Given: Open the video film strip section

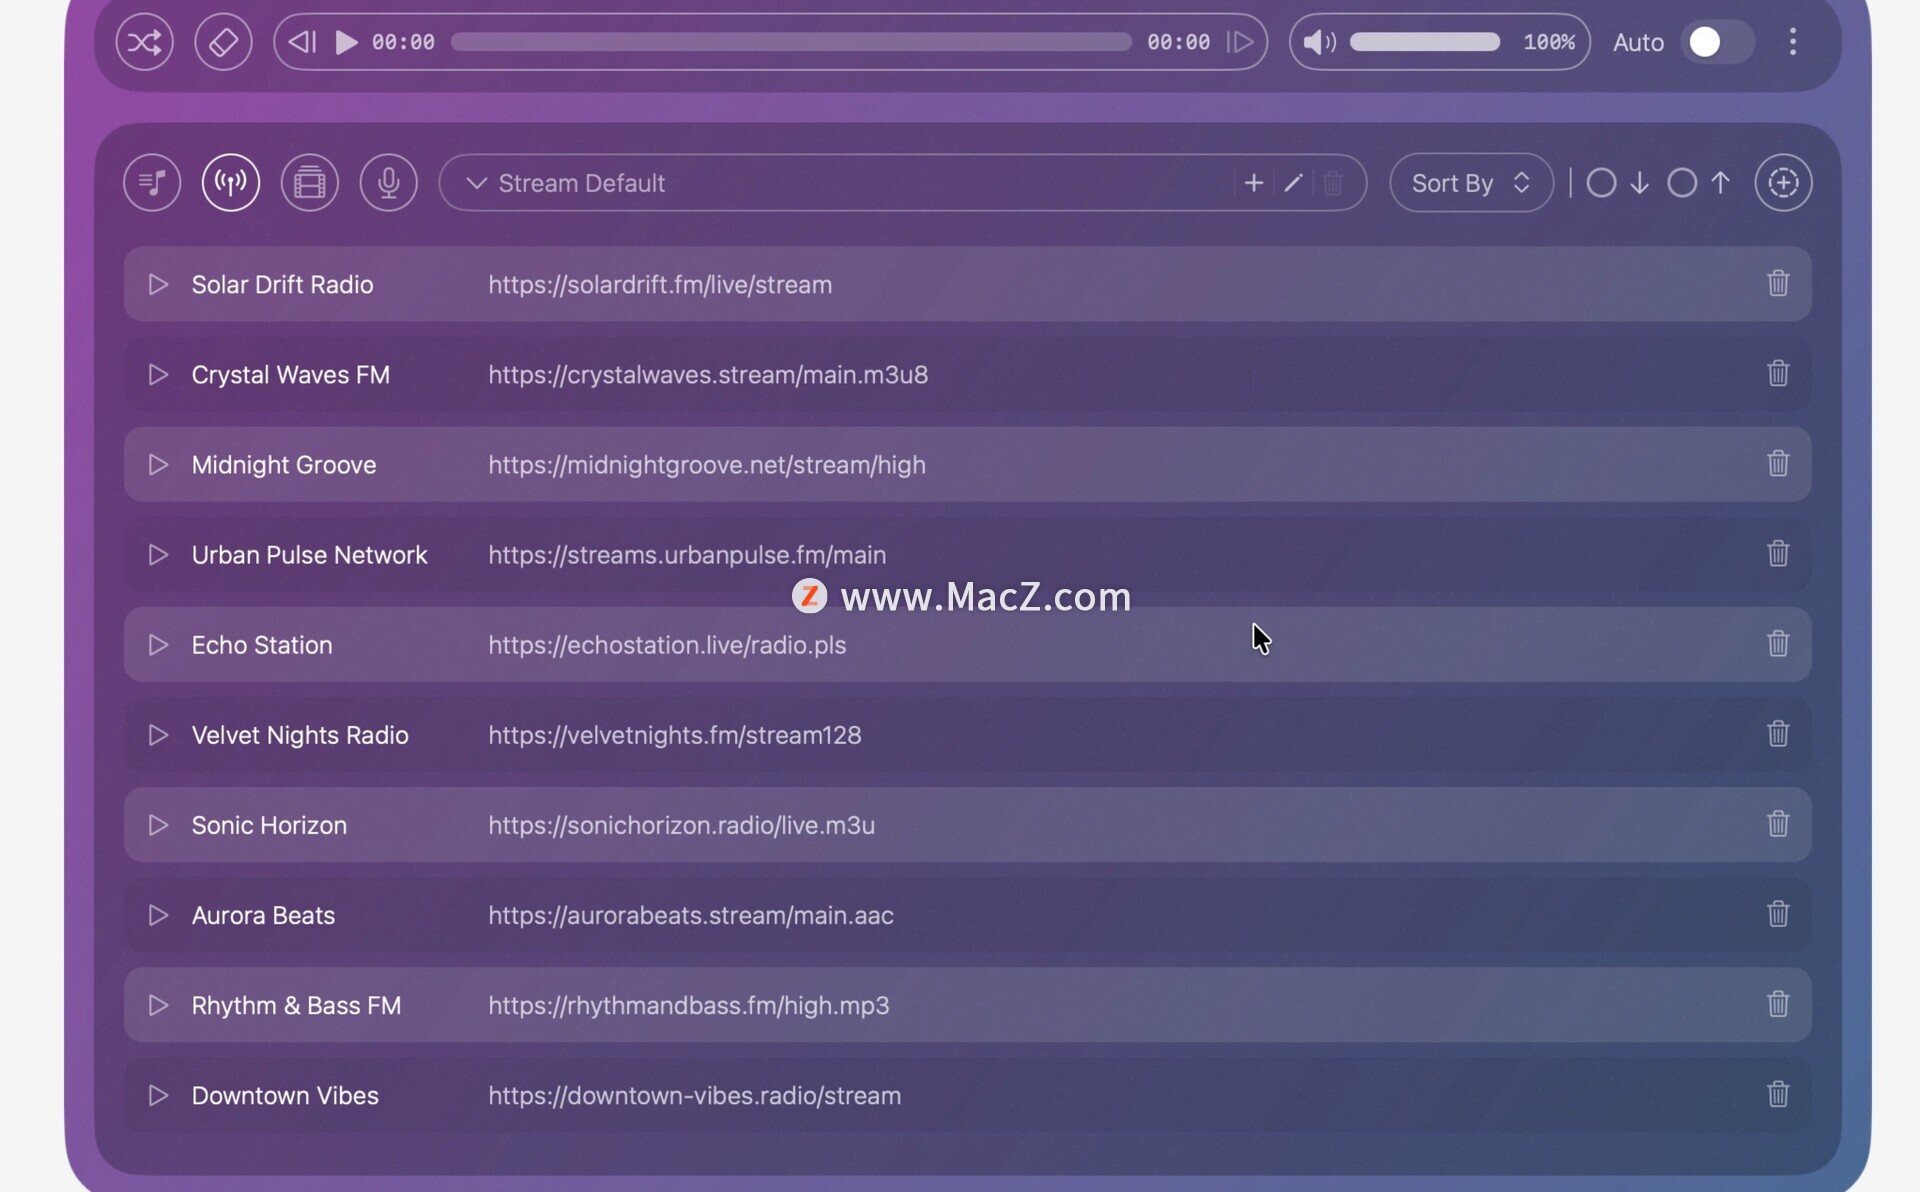Looking at the screenshot, I should (x=310, y=183).
